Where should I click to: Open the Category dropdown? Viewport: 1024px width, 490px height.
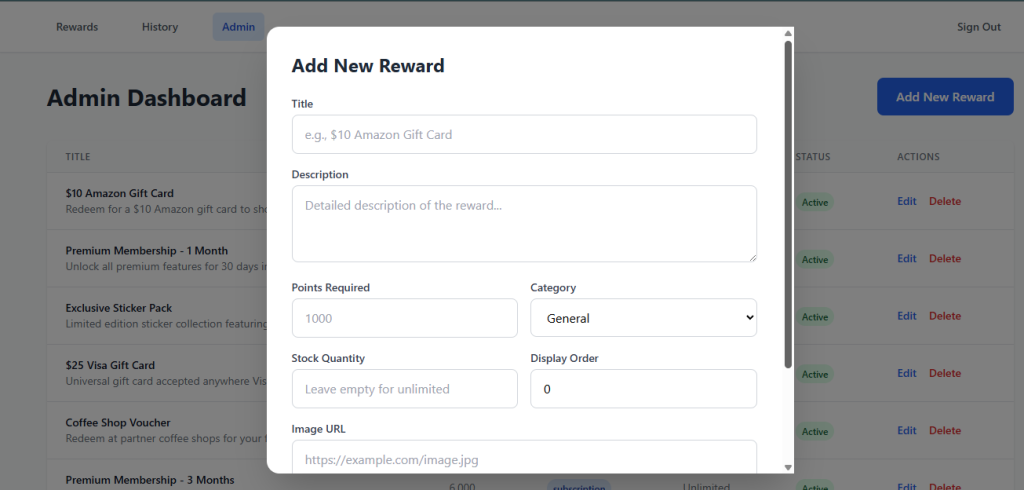click(643, 318)
